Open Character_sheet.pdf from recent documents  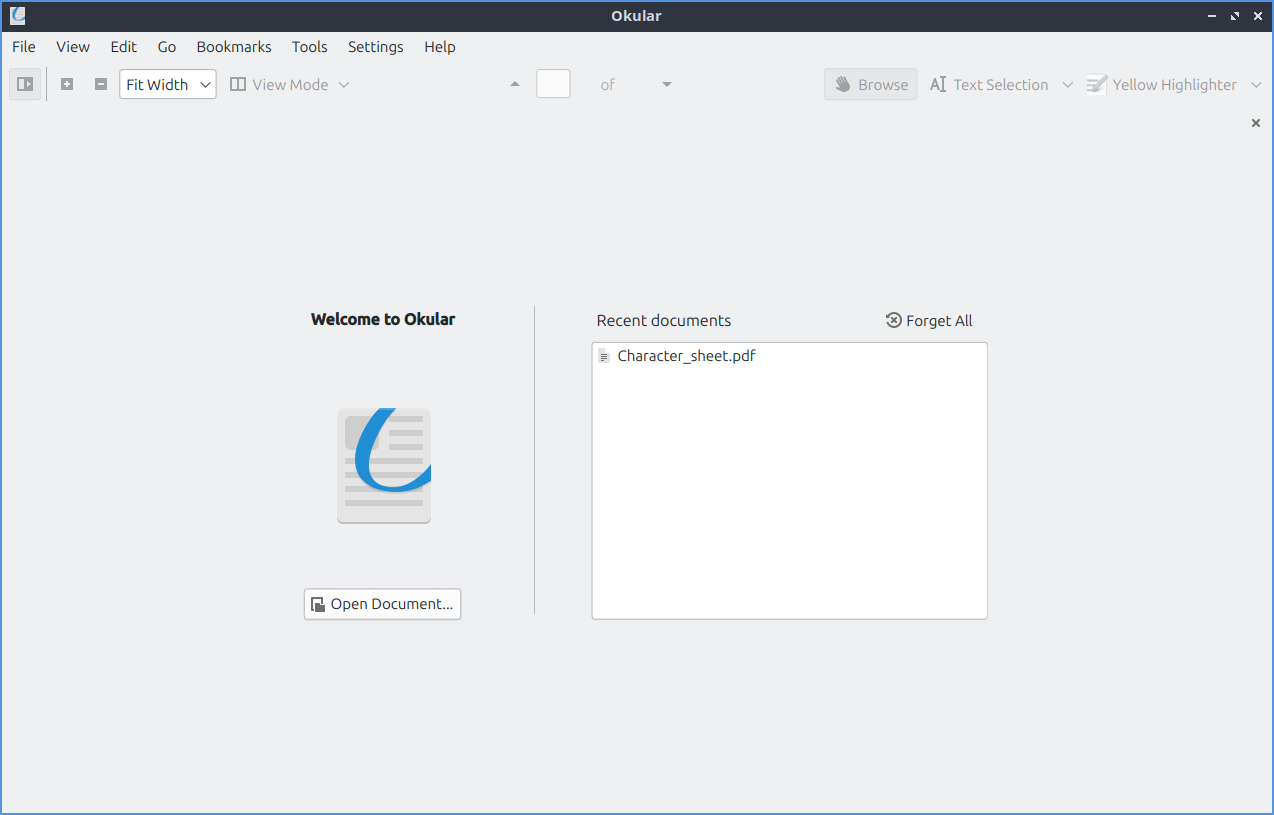click(x=685, y=356)
